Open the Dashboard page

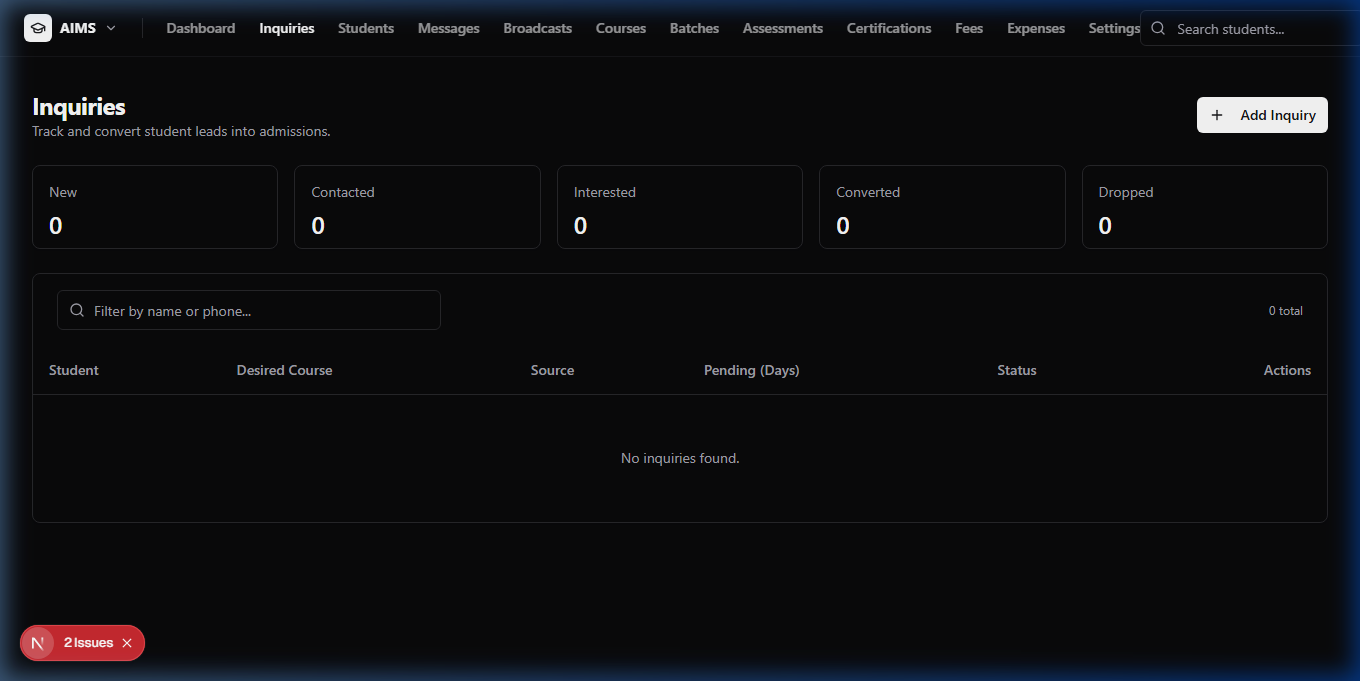(x=201, y=28)
